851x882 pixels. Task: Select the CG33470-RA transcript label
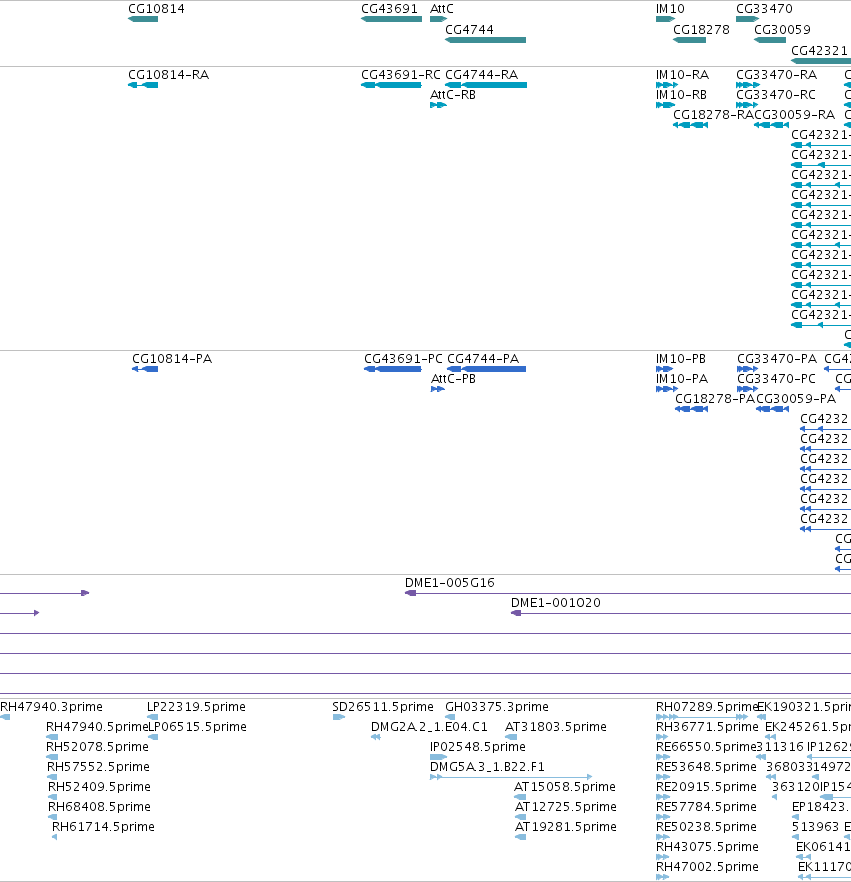pyautogui.click(x=777, y=75)
